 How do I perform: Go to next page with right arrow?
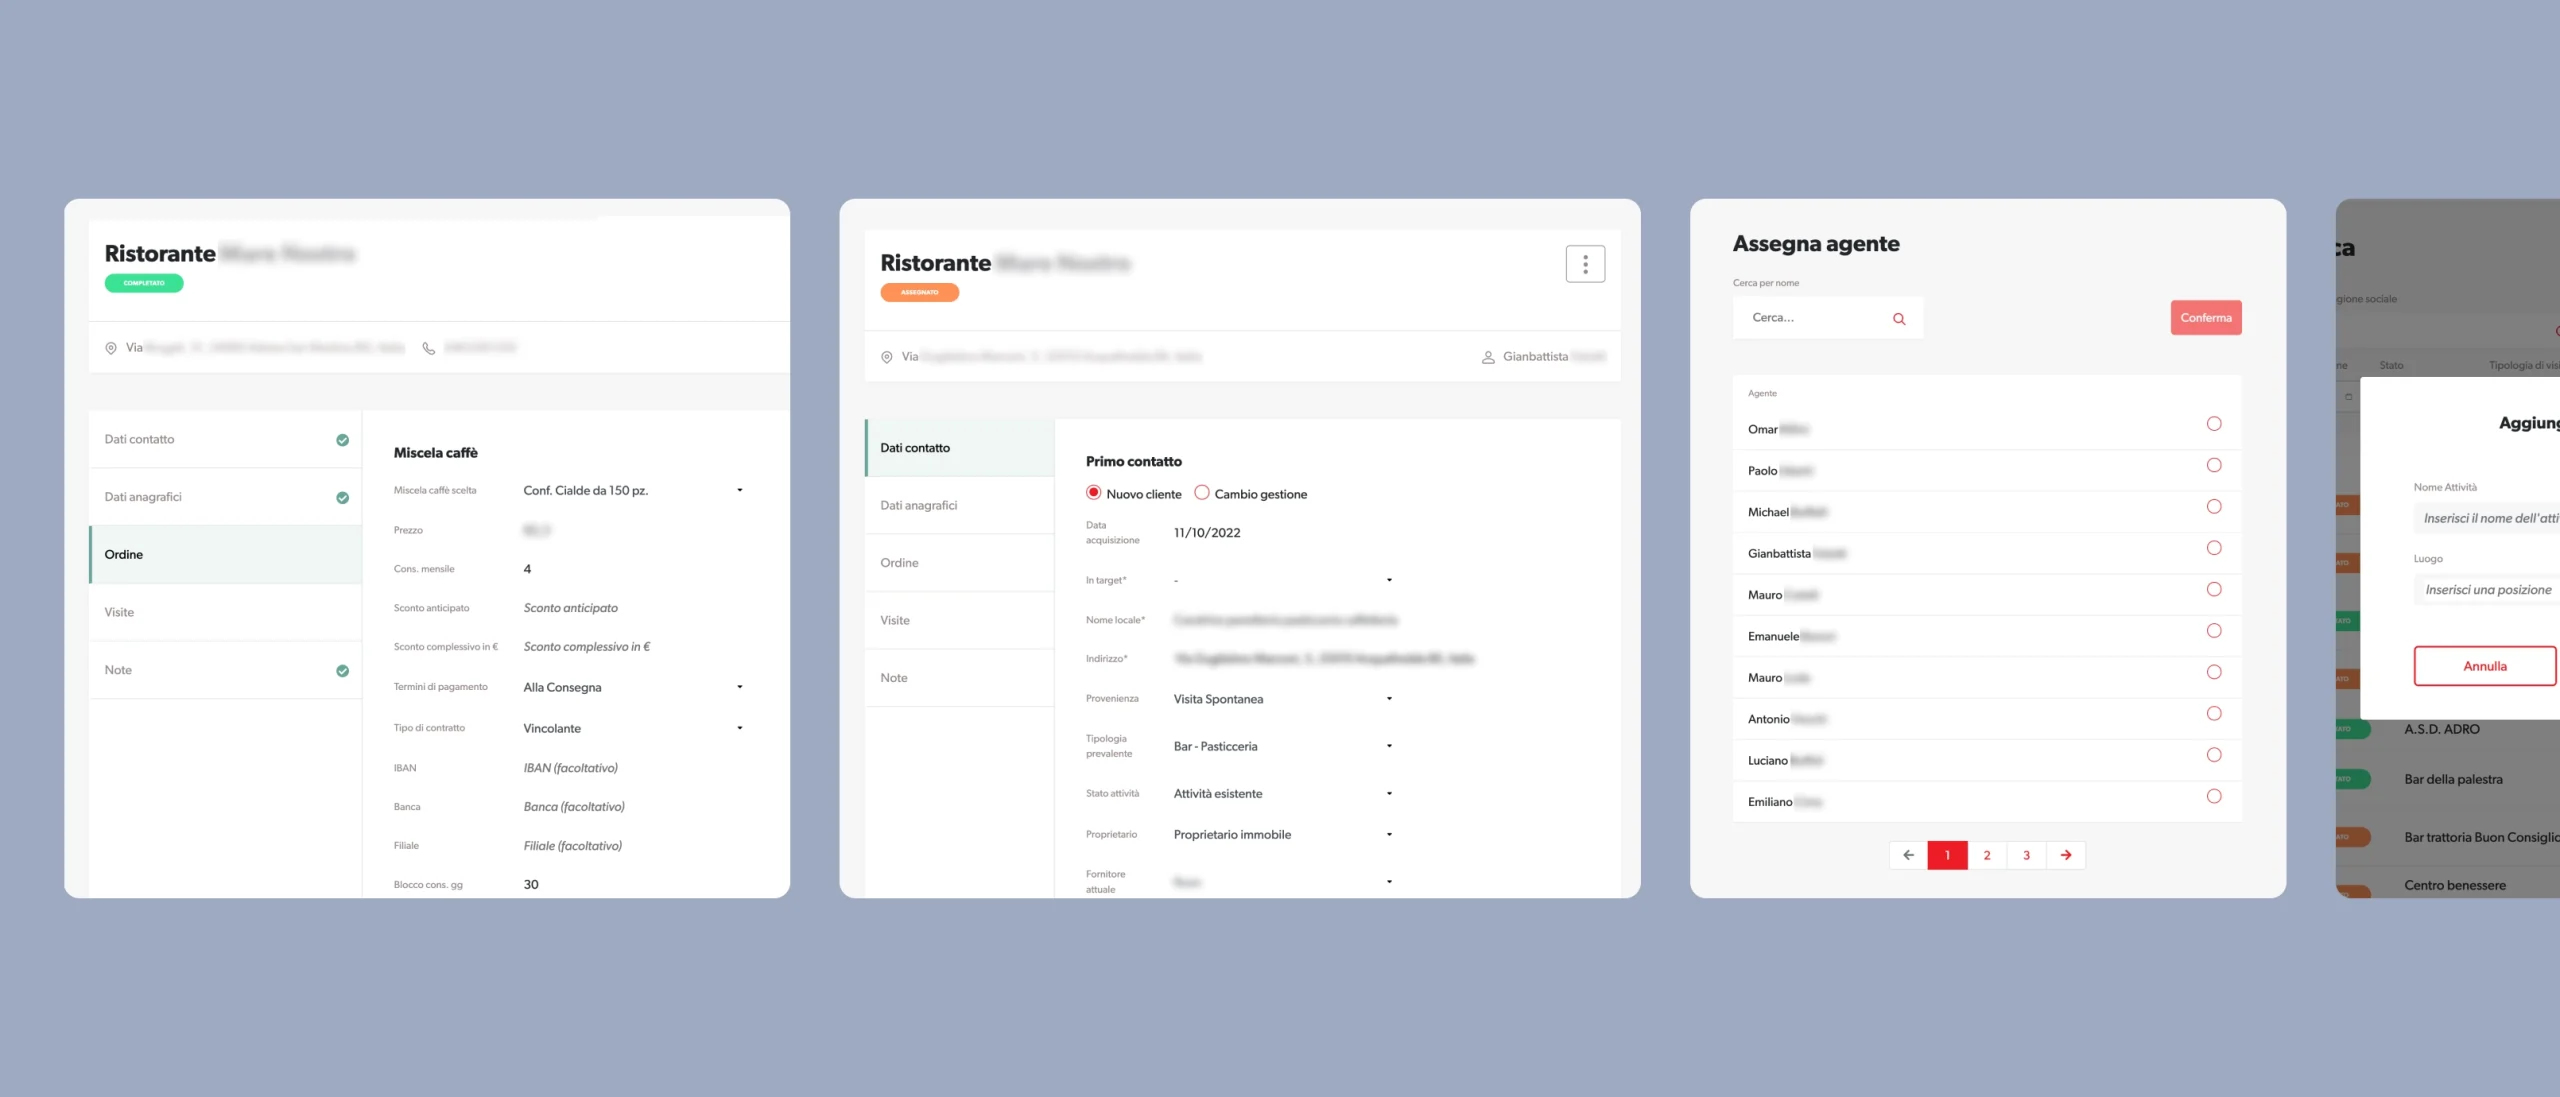click(2066, 855)
